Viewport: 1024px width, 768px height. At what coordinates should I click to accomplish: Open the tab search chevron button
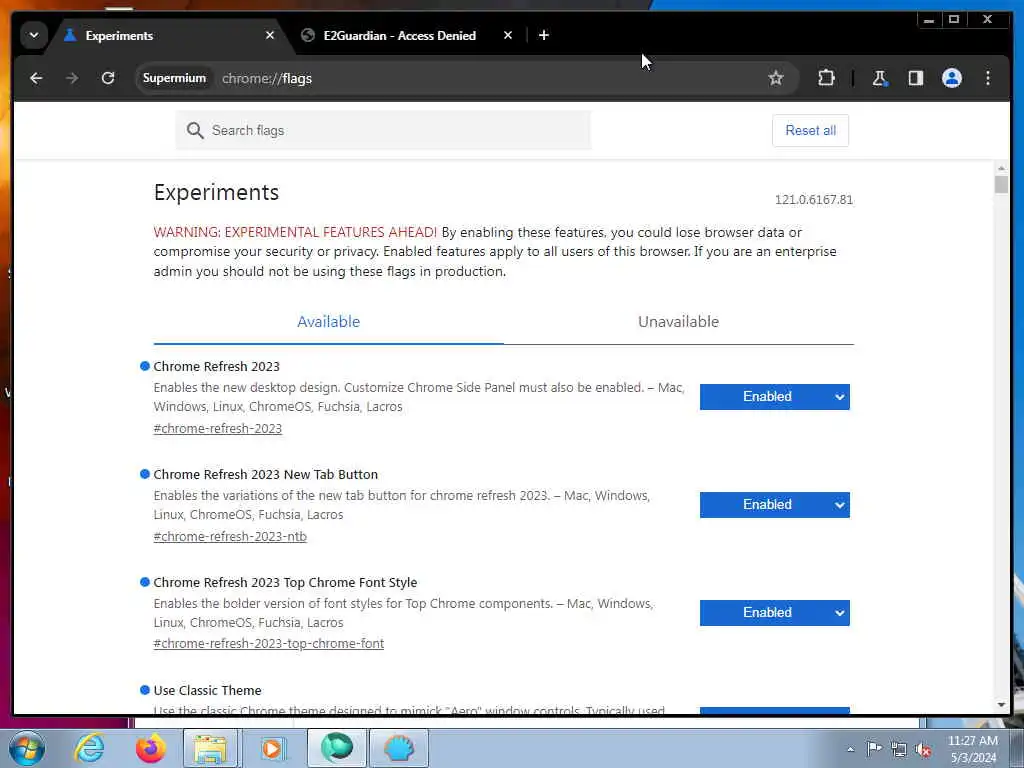[33, 35]
